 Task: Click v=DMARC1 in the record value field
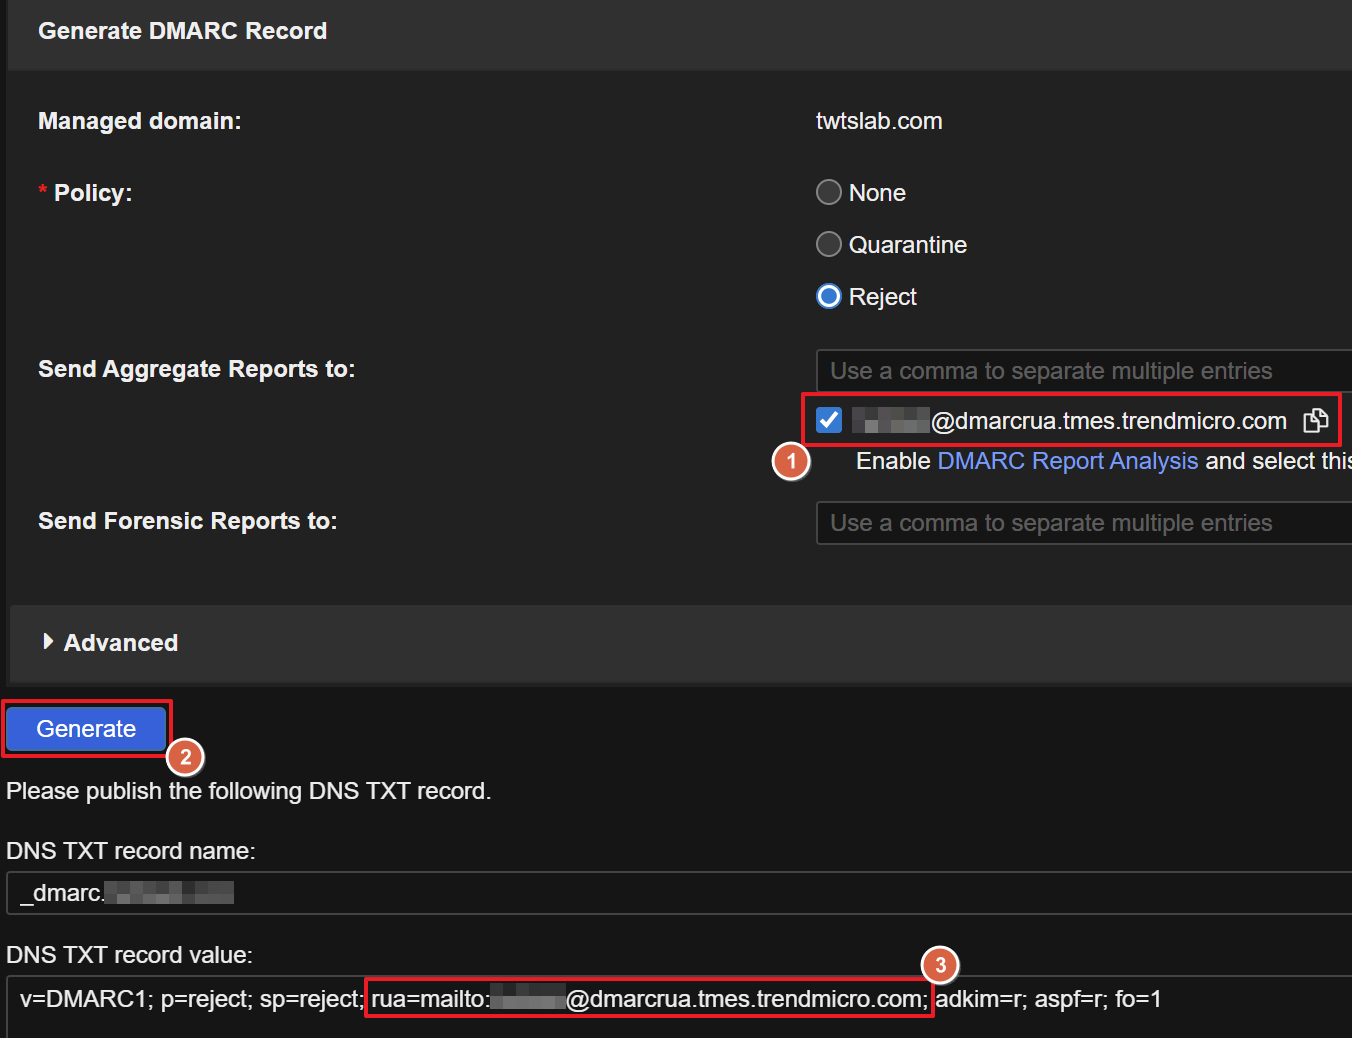84,999
